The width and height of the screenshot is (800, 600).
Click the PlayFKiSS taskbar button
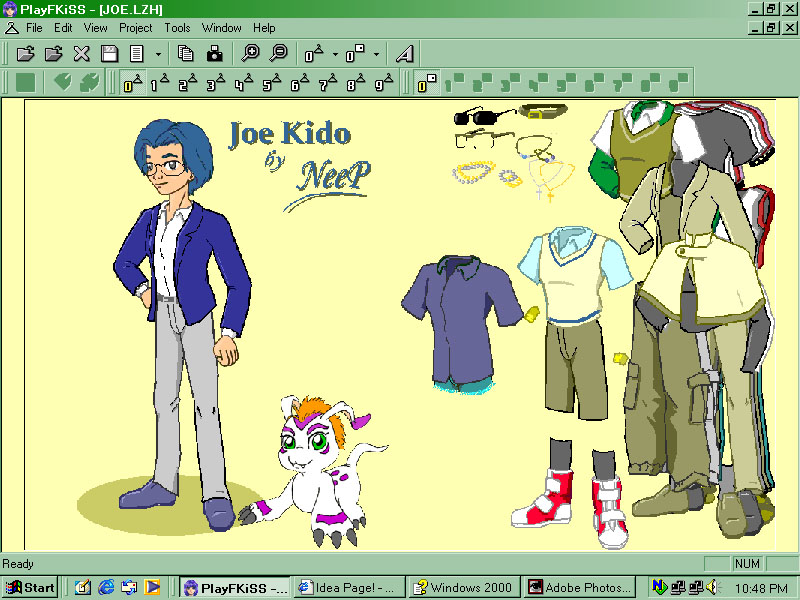pyautogui.click(x=235, y=588)
